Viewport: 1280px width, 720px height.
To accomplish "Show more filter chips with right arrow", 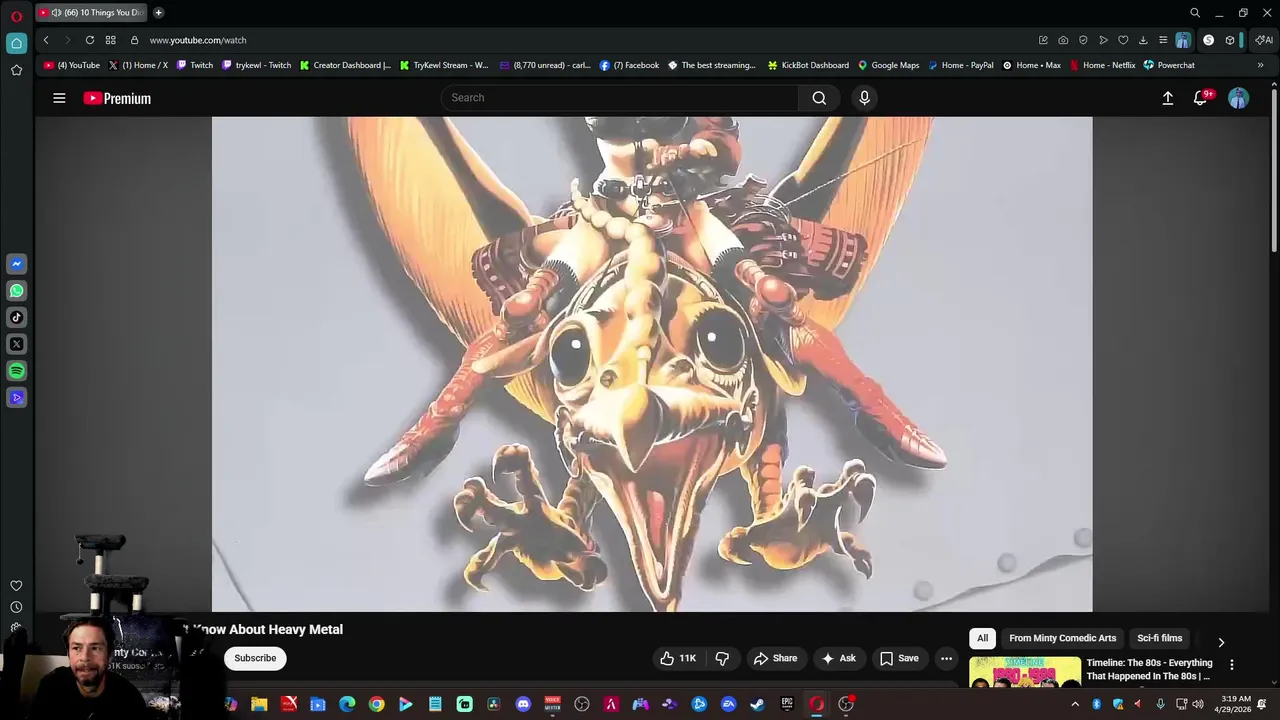I will 1221,642.
